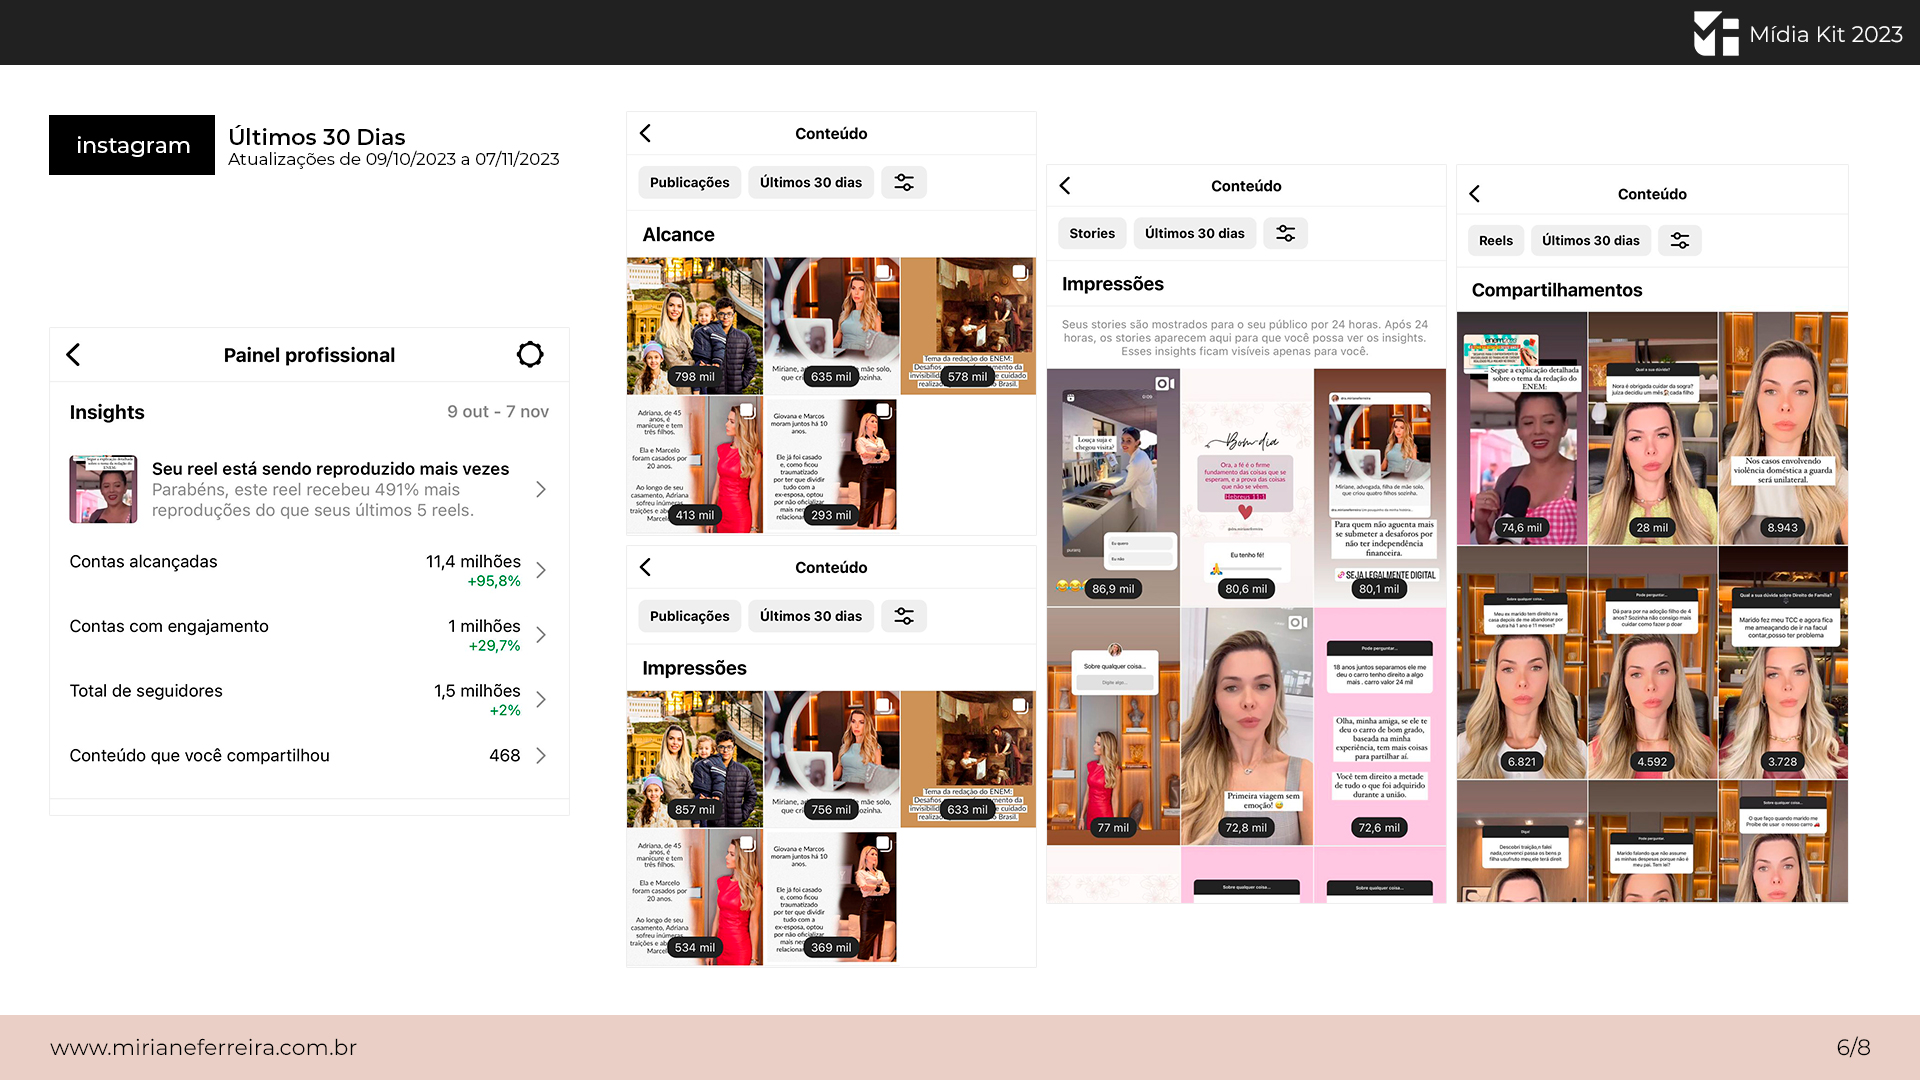Expand Total de seguidores chevron
Screen dimensions: 1920x1080
(x=541, y=700)
